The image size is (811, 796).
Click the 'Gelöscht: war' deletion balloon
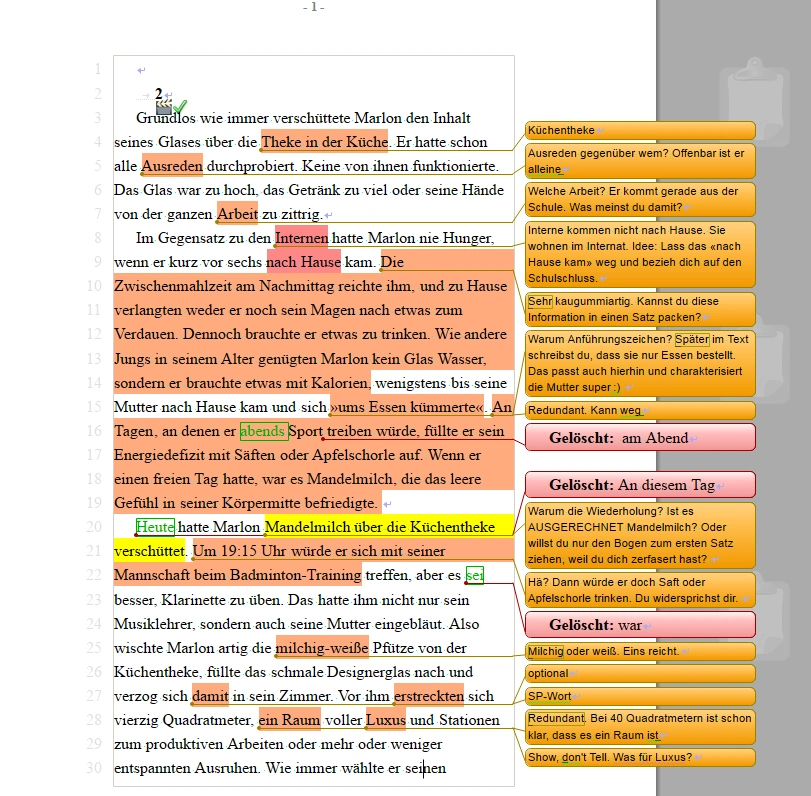pos(640,625)
